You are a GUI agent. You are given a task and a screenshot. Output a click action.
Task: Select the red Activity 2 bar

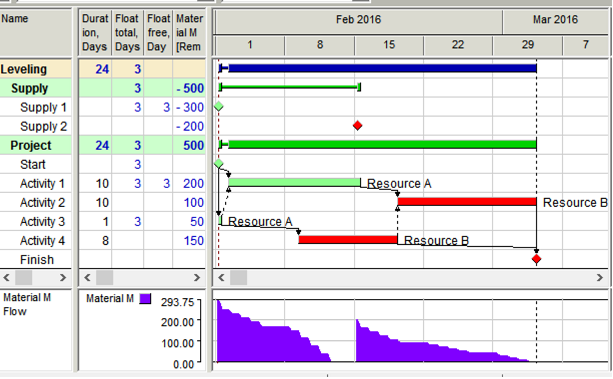[x=467, y=202]
